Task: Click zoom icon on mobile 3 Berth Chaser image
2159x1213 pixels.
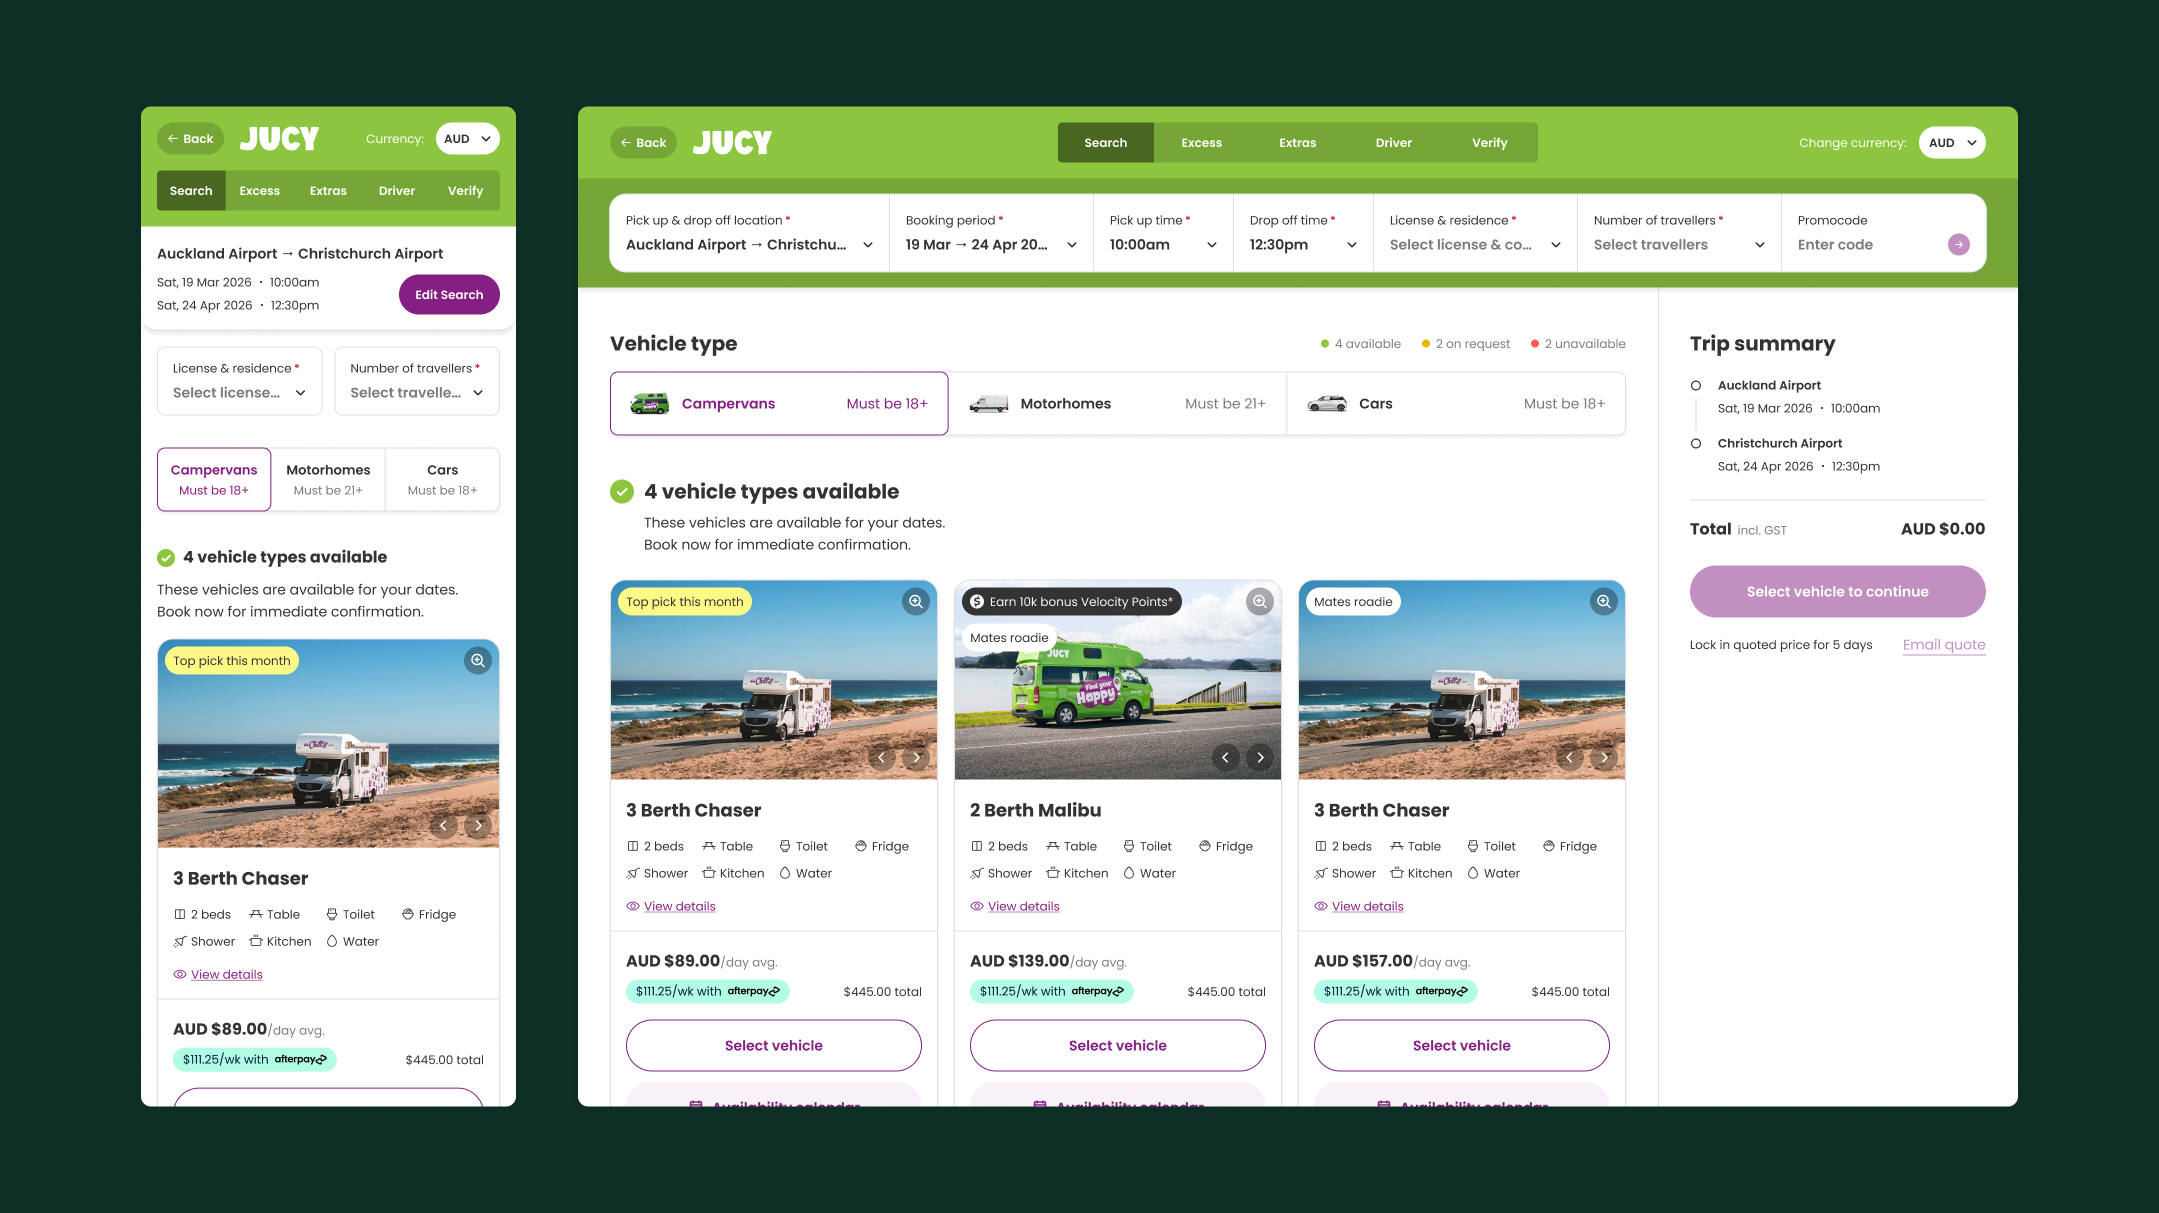Action: [478, 660]
